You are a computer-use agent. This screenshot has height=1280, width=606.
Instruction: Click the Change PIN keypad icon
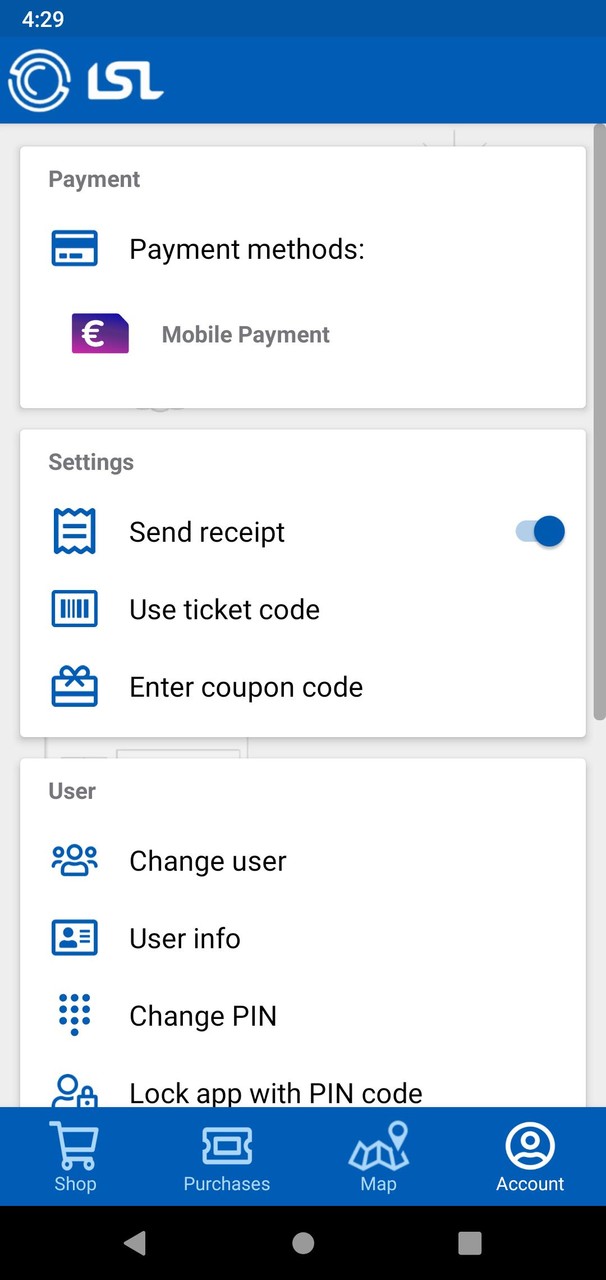(75, 1015)
